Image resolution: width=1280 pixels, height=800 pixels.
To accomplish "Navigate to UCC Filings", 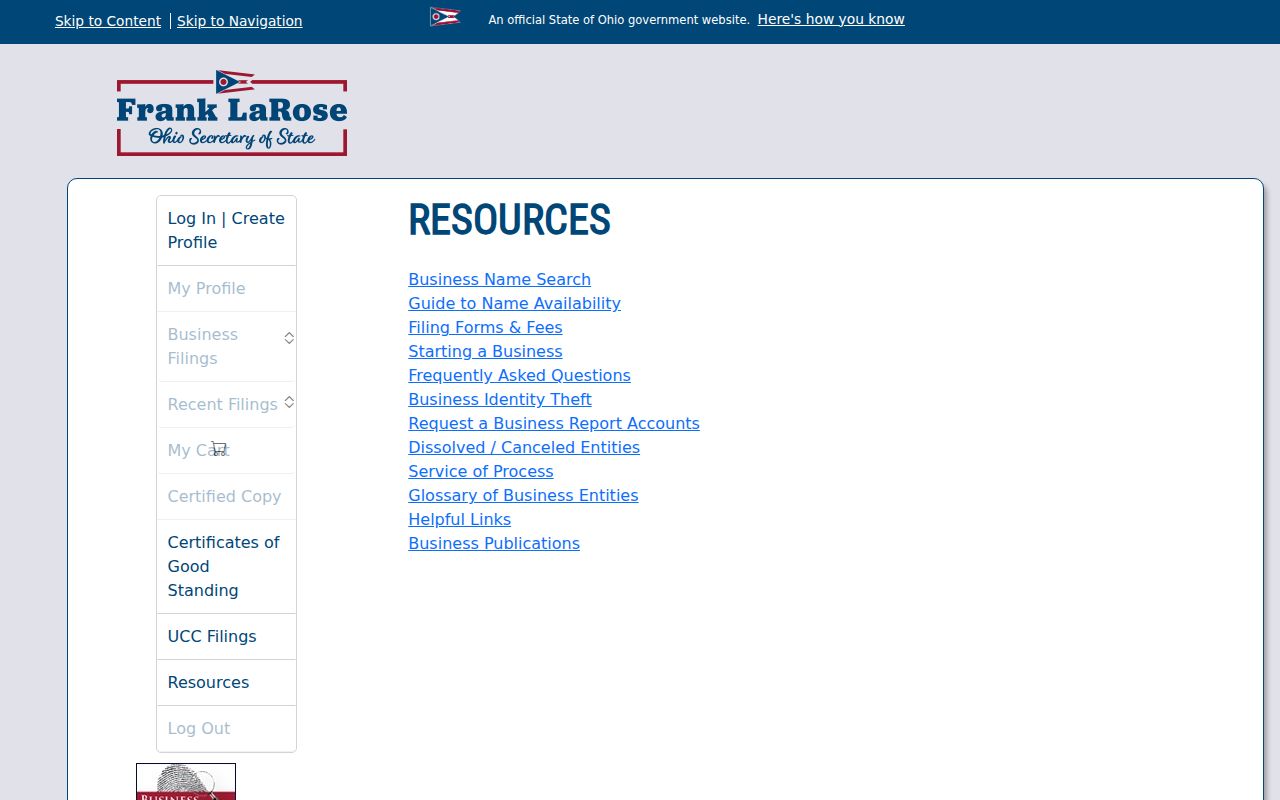I will click(226, 637).
